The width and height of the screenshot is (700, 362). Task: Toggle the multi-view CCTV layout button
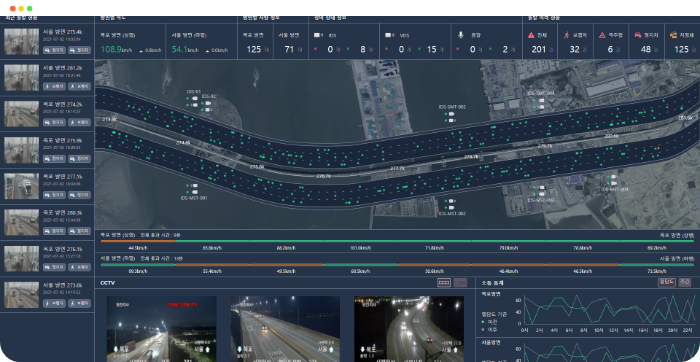[x=444, y=283]
